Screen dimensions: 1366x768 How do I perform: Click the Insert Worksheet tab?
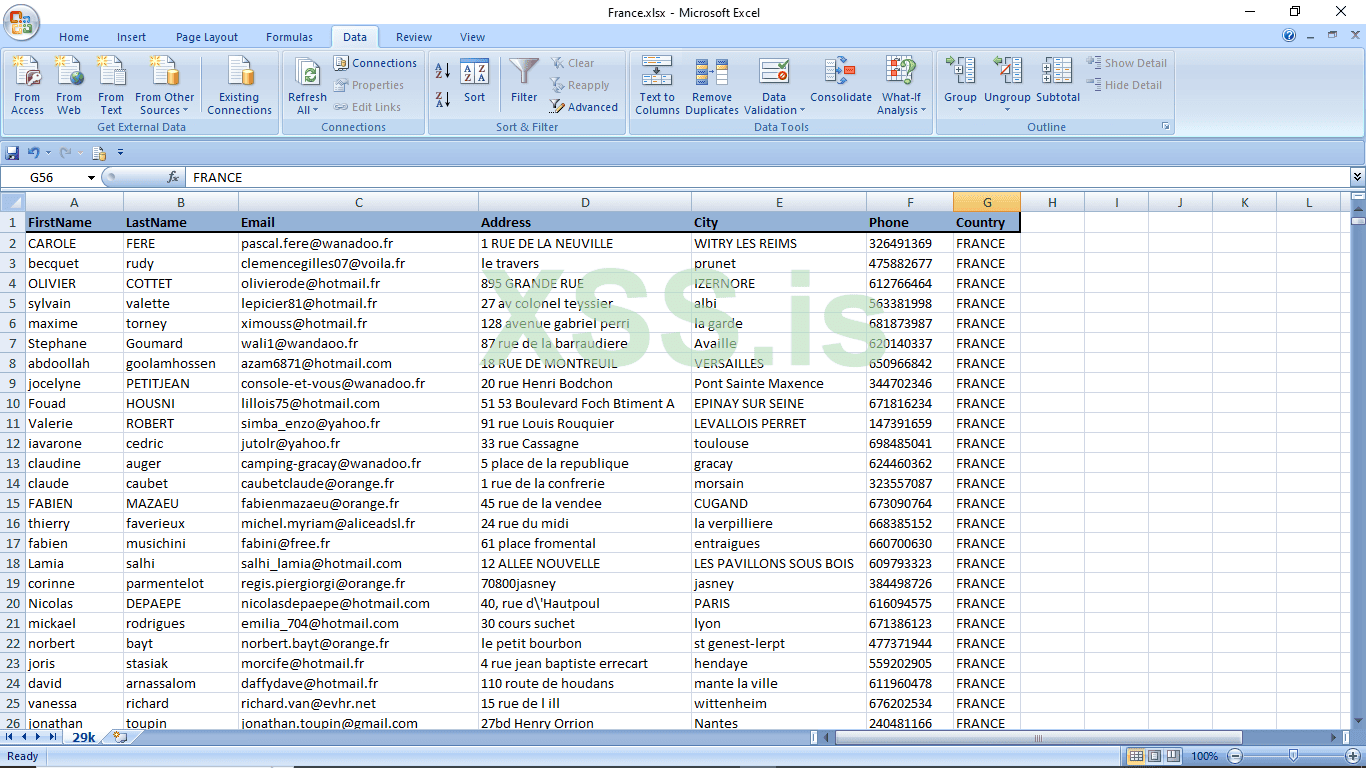[x=120, y=735]
